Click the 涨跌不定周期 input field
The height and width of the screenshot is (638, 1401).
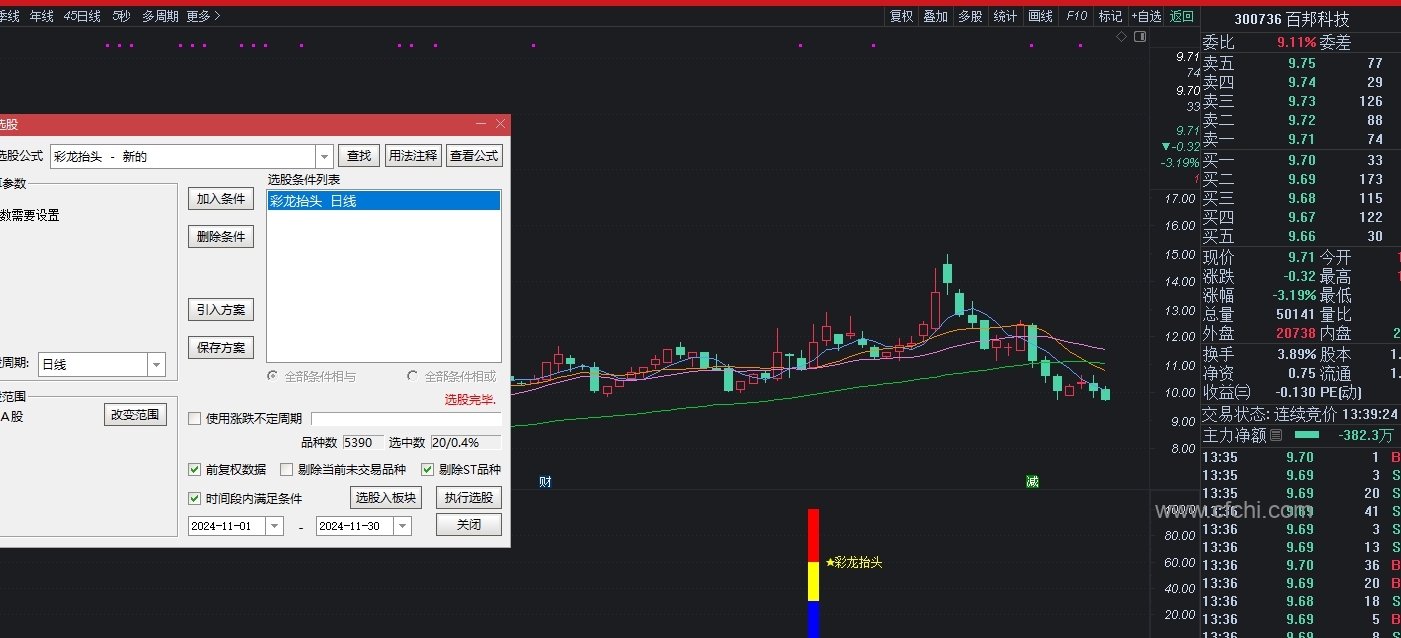[x=406, y=419]
